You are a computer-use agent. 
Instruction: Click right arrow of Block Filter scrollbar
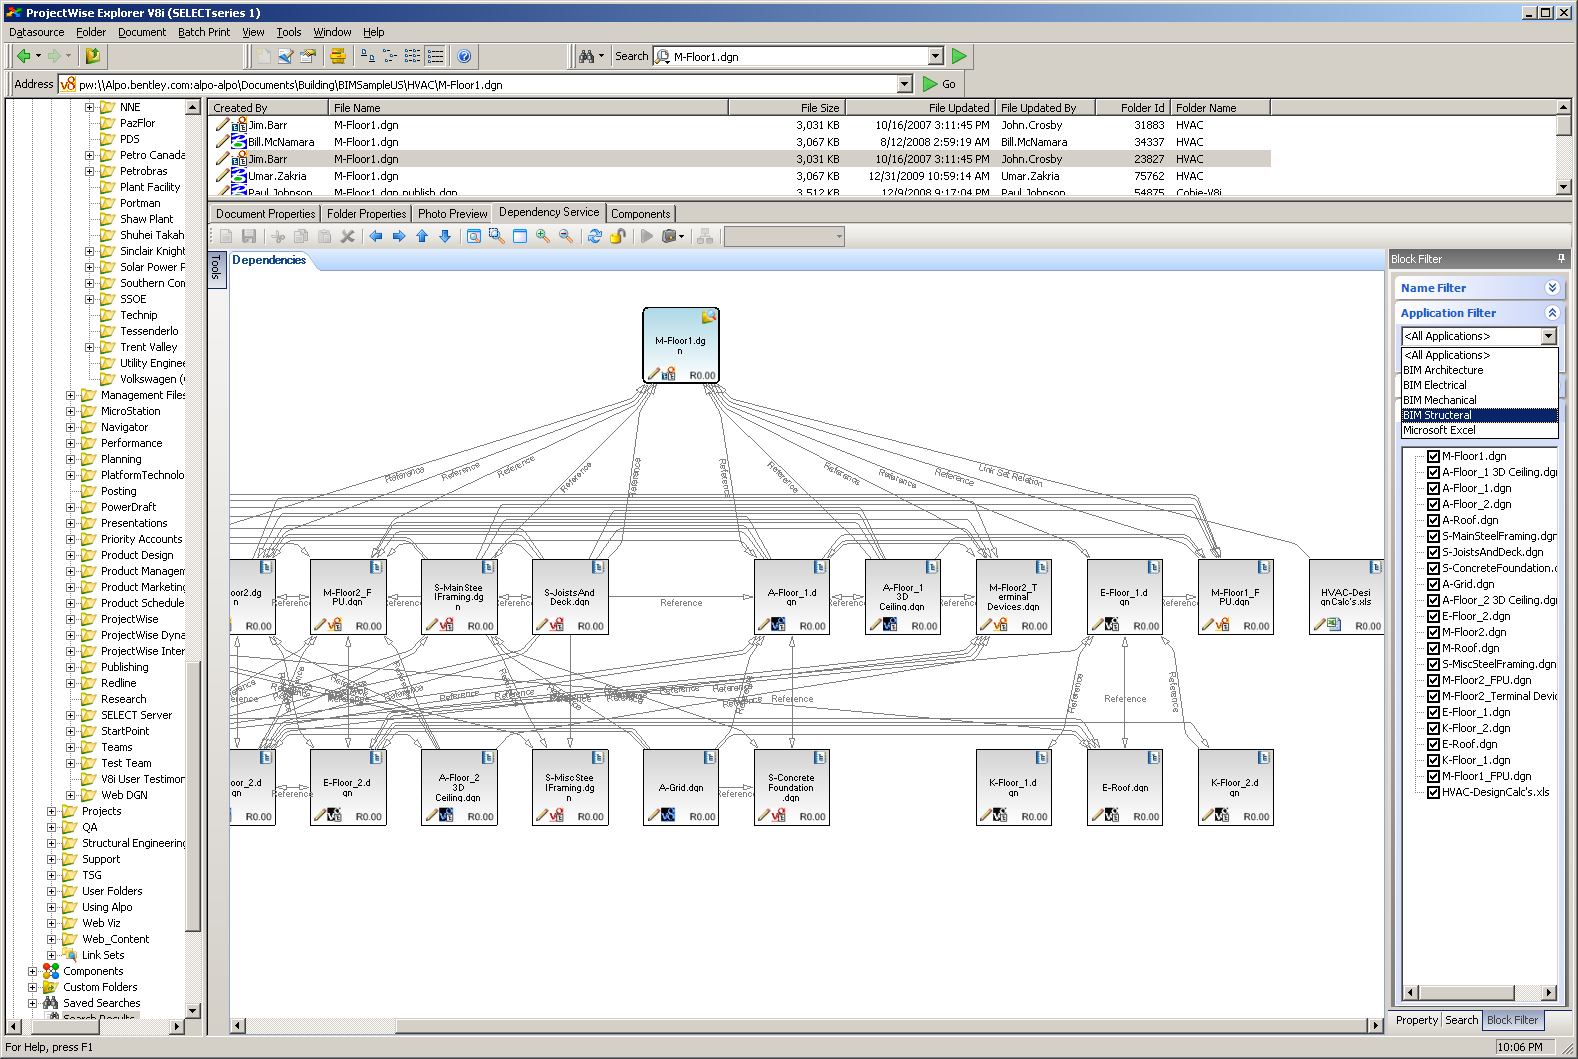tap(1549, 993)
